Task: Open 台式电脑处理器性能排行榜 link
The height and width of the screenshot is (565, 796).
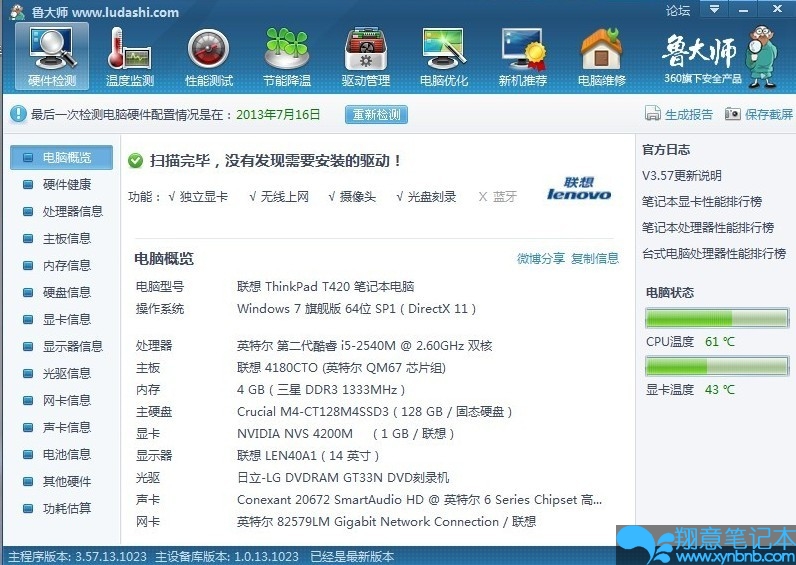Action: tap(714, 253)
